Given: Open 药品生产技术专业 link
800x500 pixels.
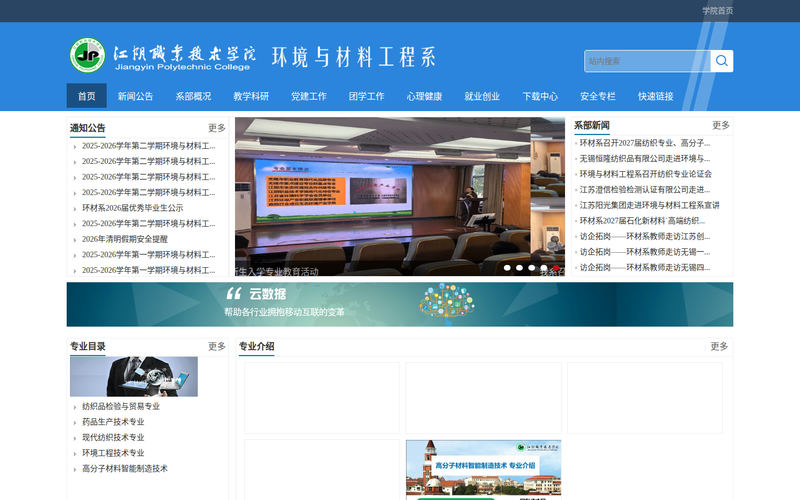Looking at the screenshot, I should pyautogui.click(x=113, y=421).
